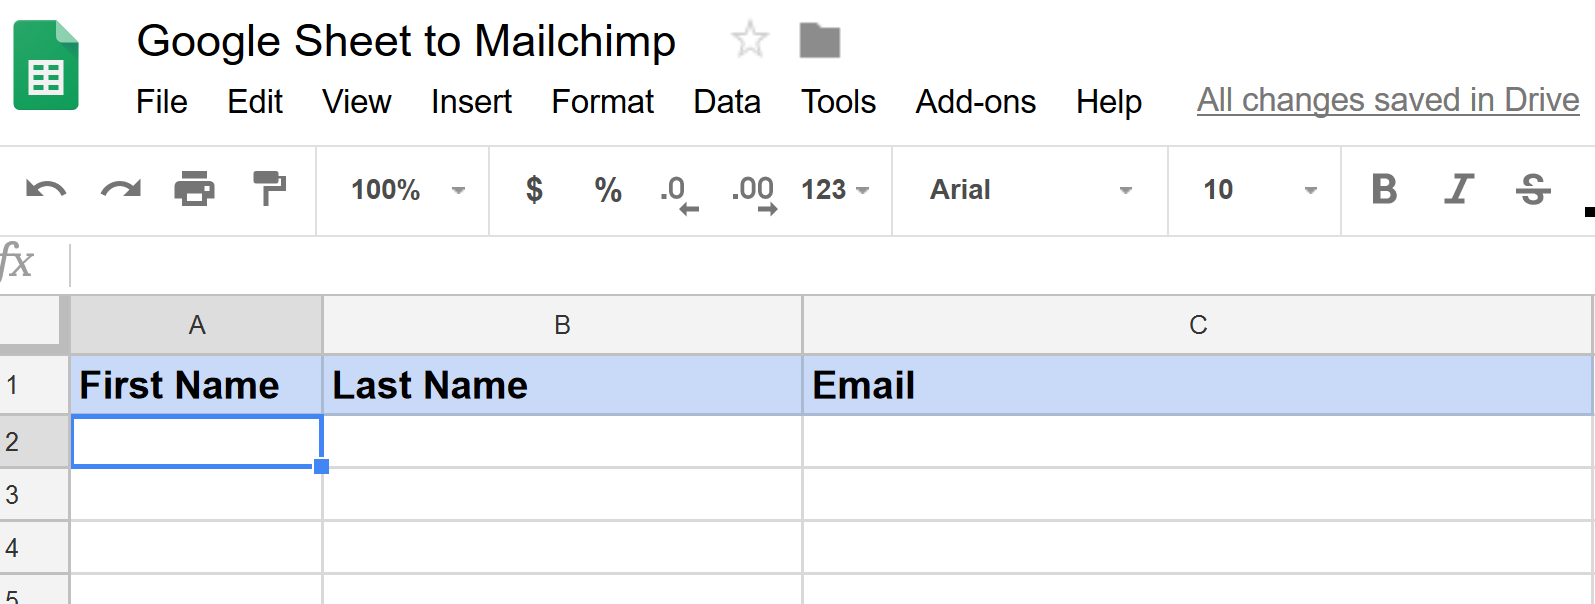The width and height of the screenshot is (1595, 604).
Task: Click All changes saved in Drive link
Action: [1388, 100]
